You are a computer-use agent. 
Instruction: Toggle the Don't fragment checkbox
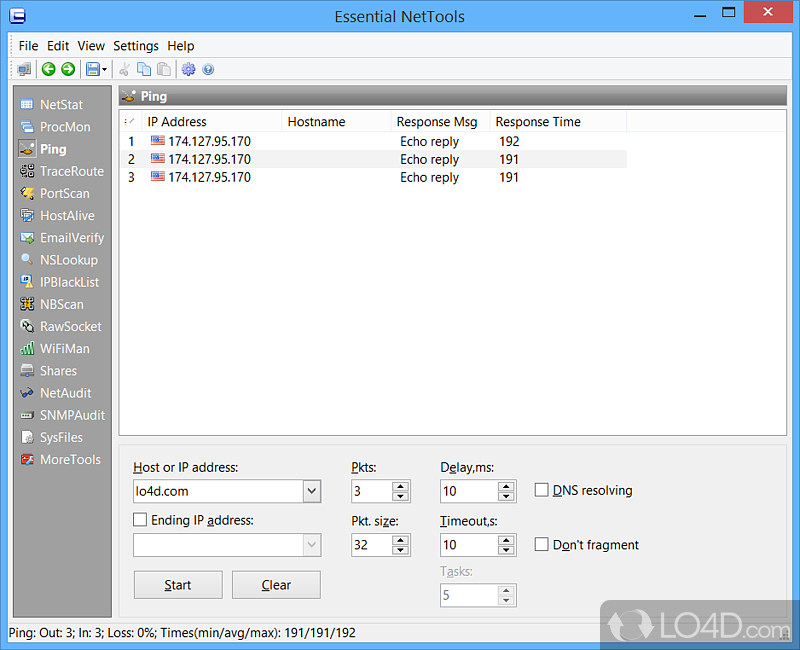[x=542, y=545]
